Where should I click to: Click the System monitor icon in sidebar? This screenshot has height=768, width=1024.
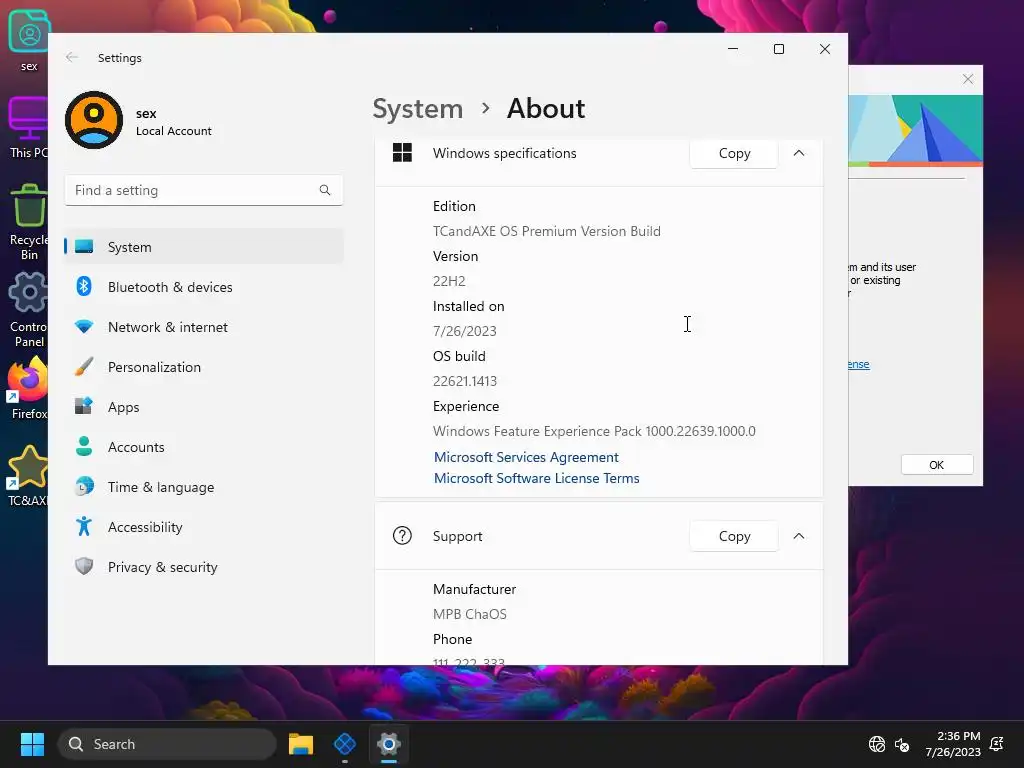pyautogui.click(x=84, y=246)
